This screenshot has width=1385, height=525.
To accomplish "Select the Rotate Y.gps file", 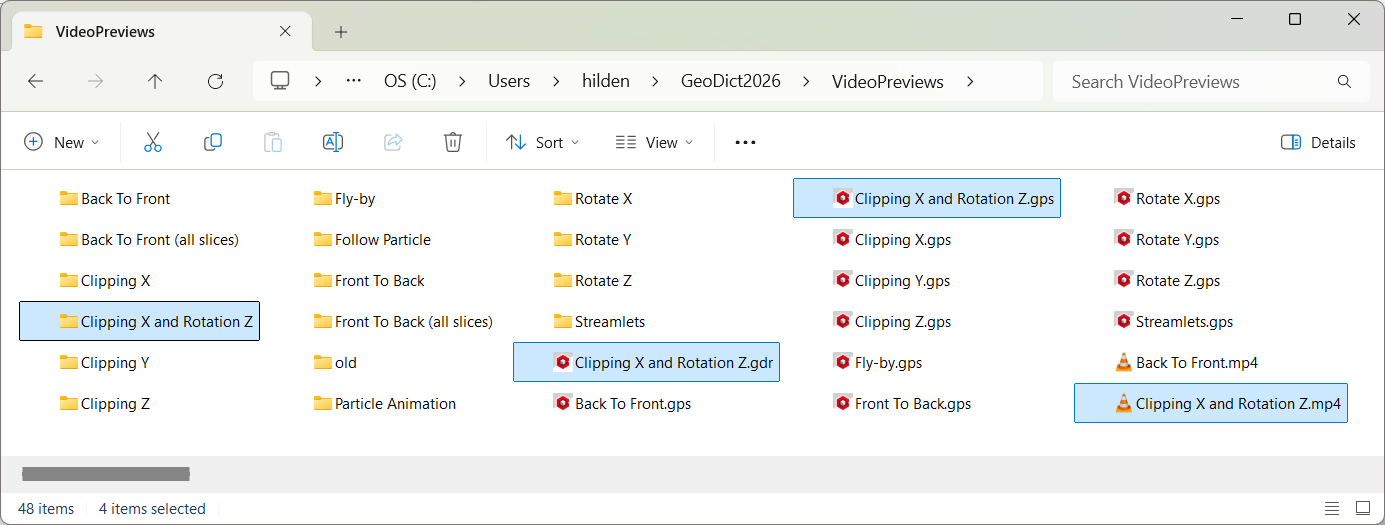I will point(1167,239).
